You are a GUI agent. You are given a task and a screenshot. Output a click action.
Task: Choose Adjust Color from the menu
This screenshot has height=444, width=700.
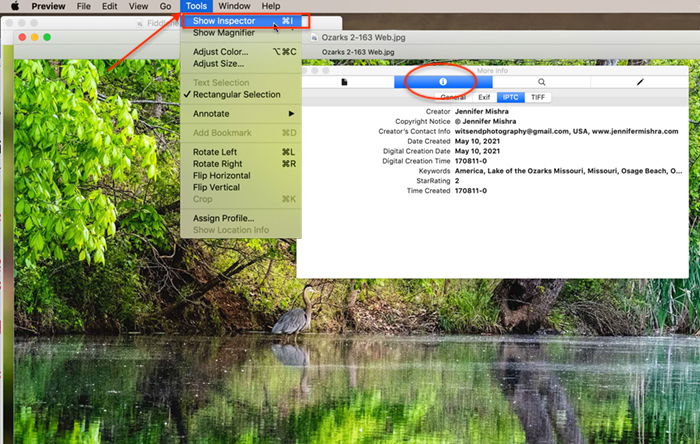[x=220, y=52]
